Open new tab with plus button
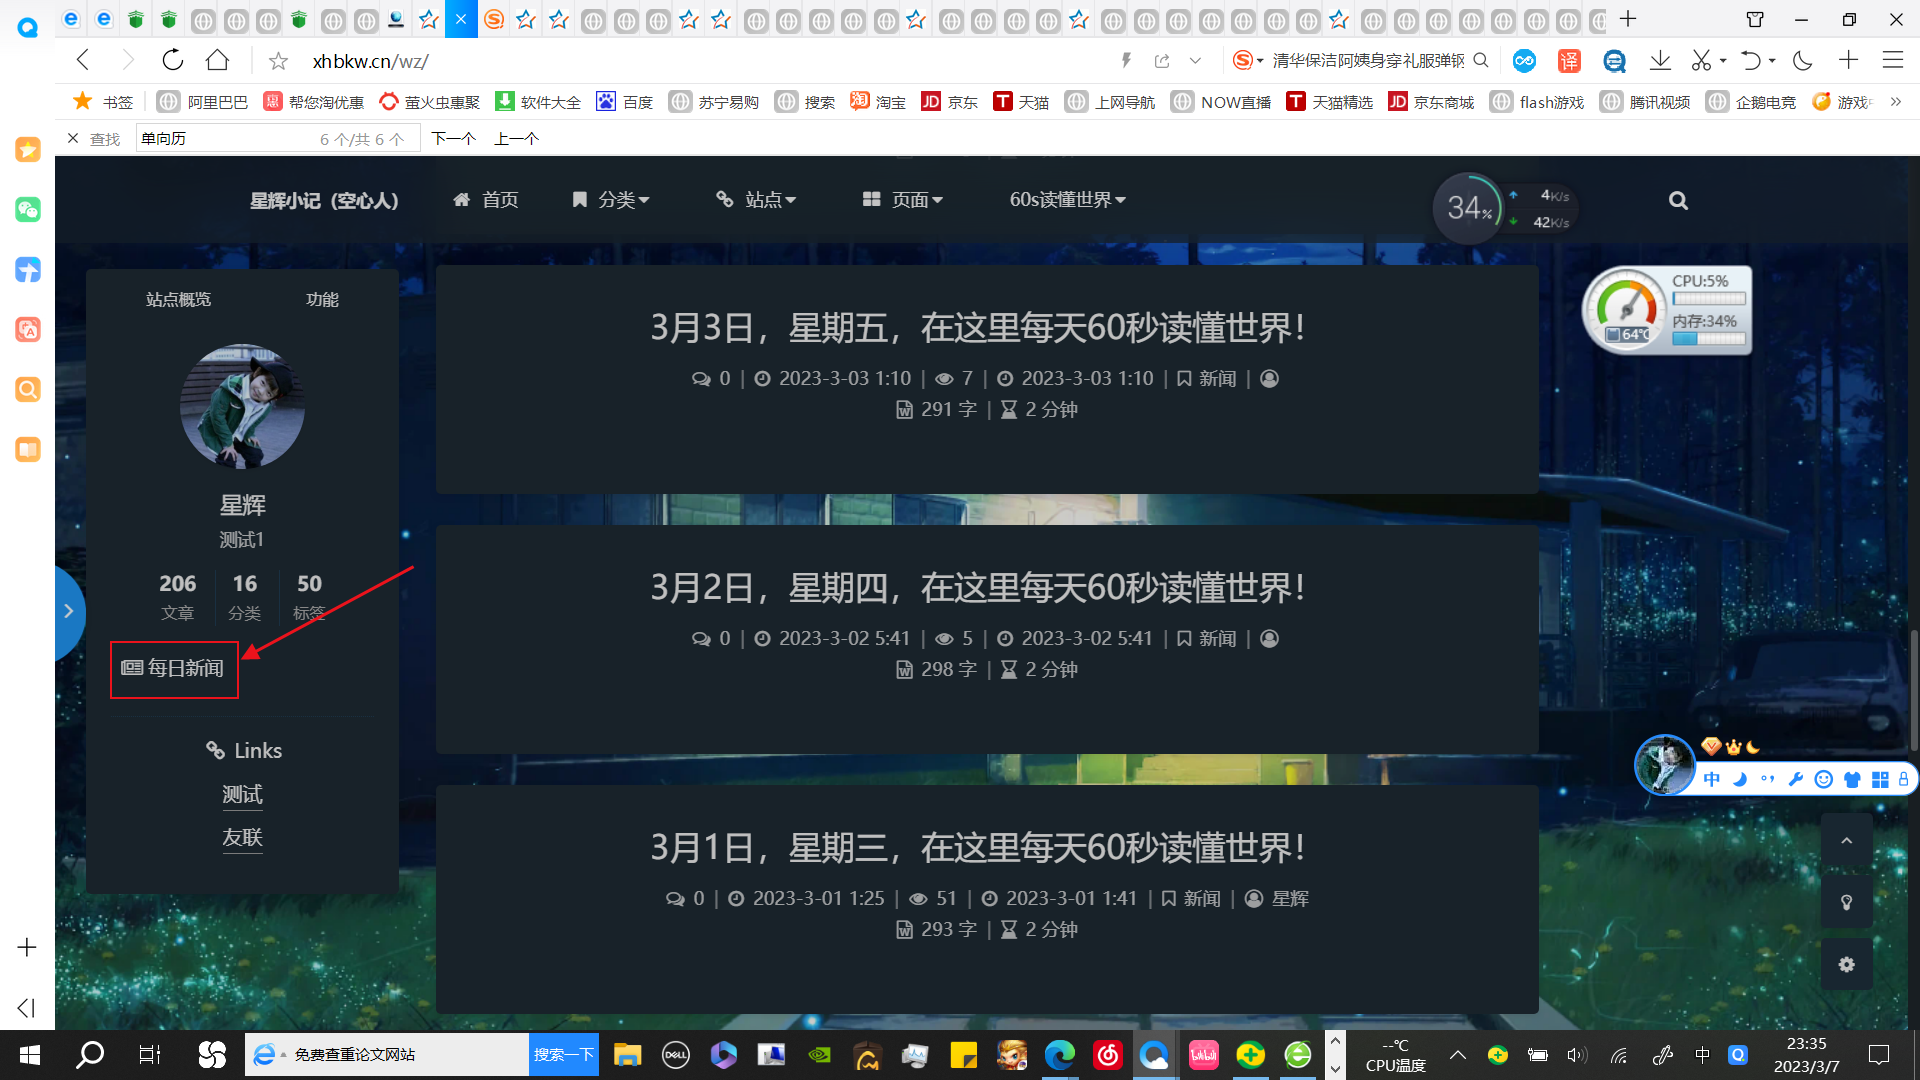This screenshot has width=1920, height=1080. [x=1628, y=18]
